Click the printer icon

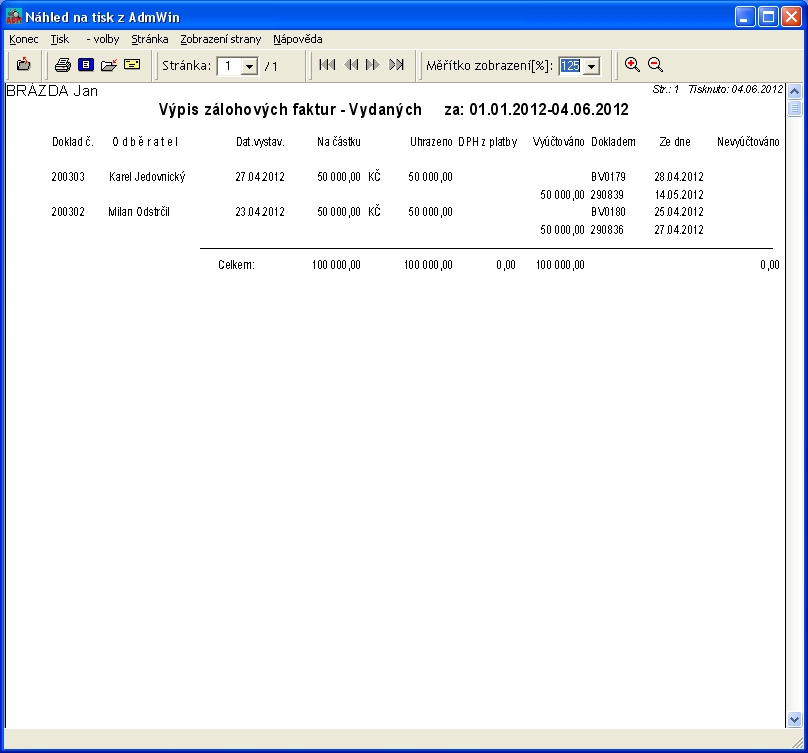click(63, 65)
